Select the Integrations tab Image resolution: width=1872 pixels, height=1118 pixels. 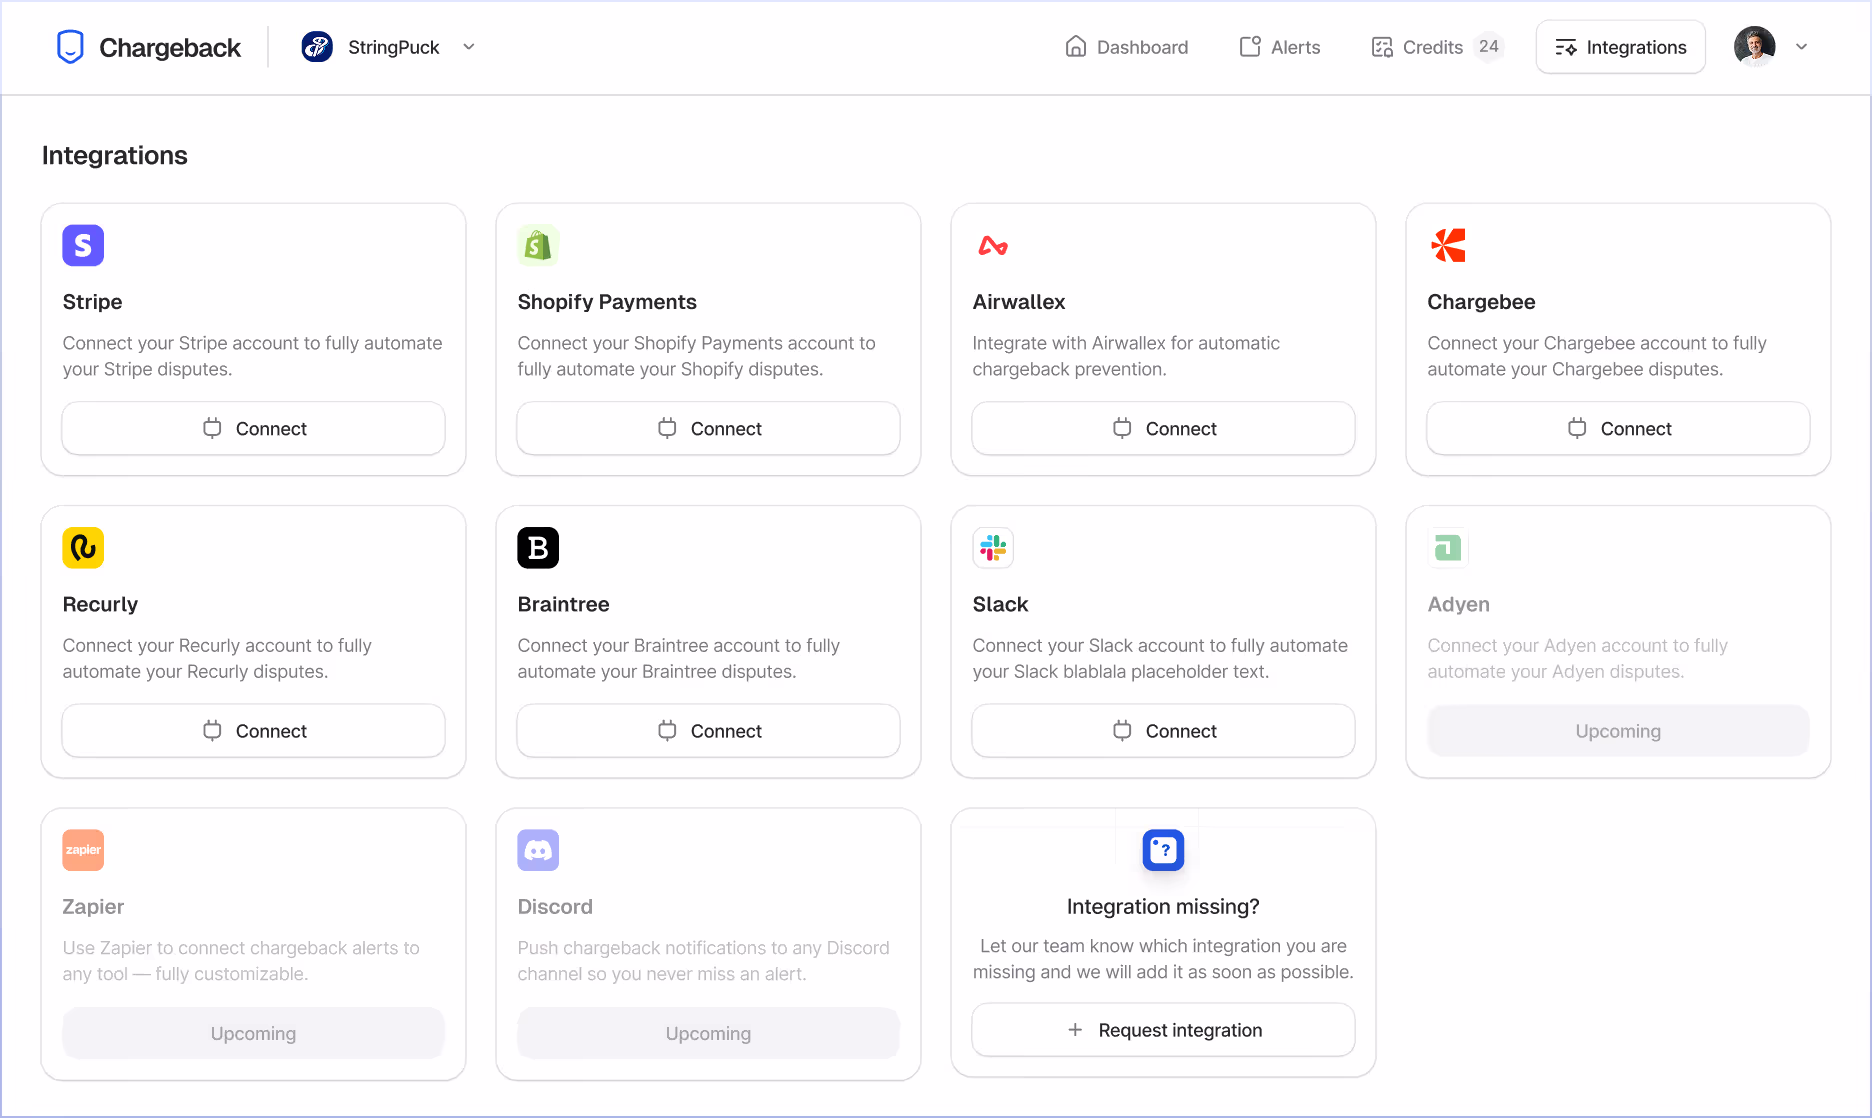(x=1621, y=47)
